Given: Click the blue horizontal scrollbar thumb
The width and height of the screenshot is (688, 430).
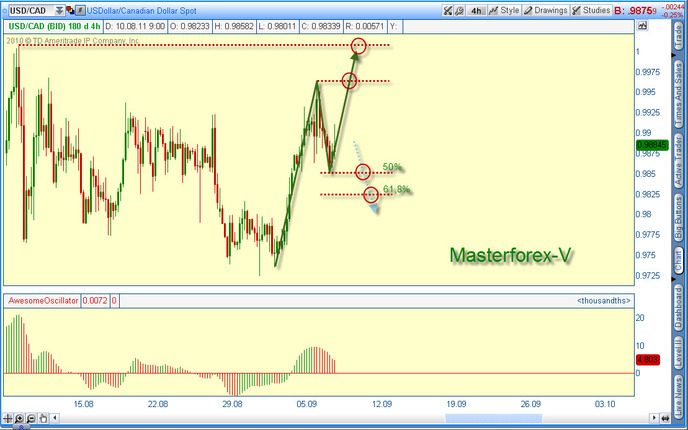Looking at the screenshot, I should 493,418.
